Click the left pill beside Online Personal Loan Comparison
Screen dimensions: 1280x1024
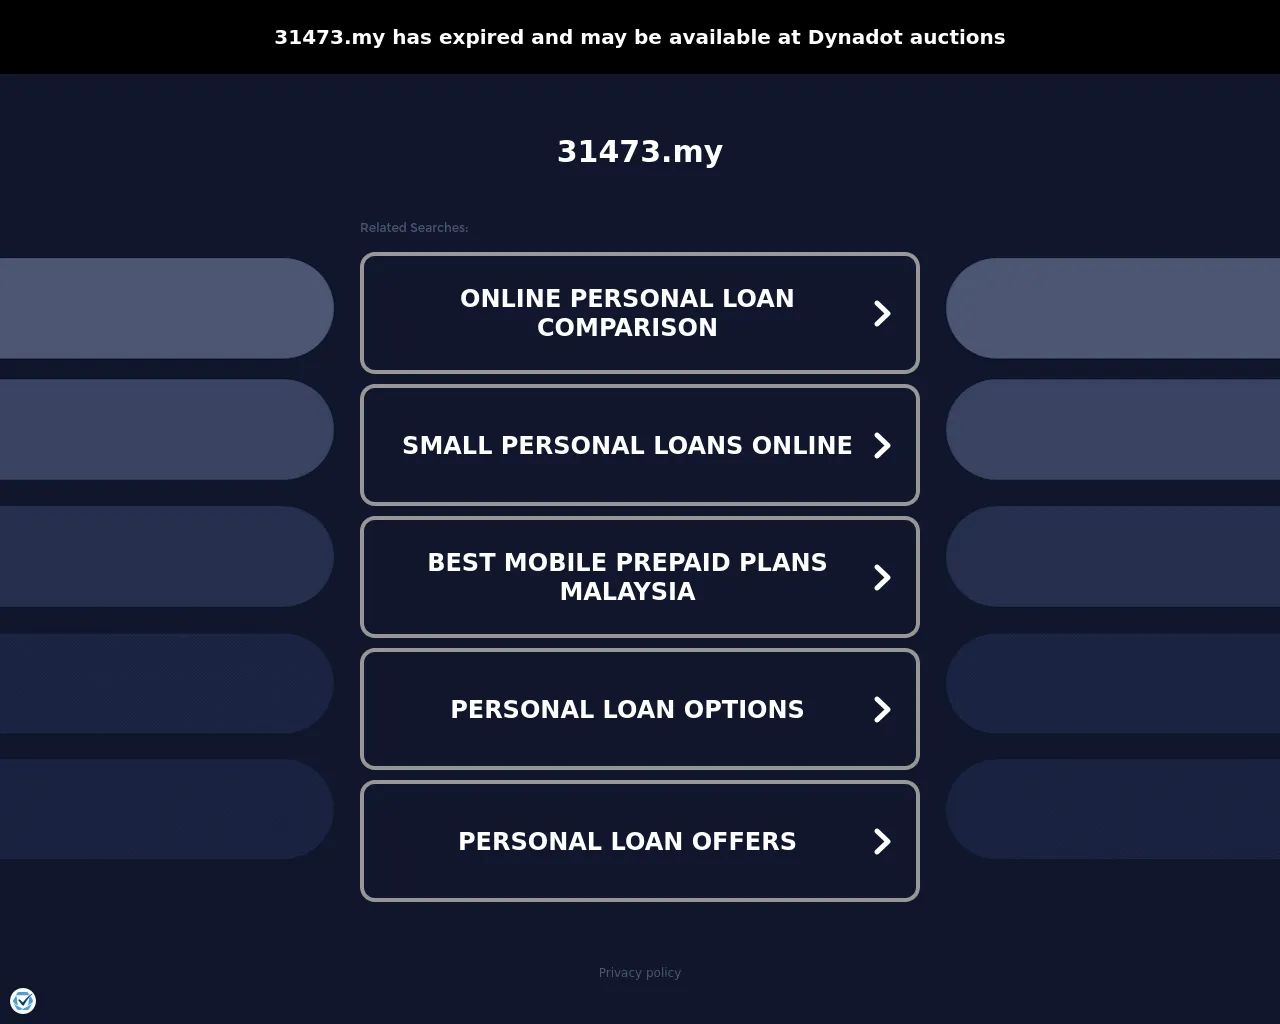click(x=167, y=308)
